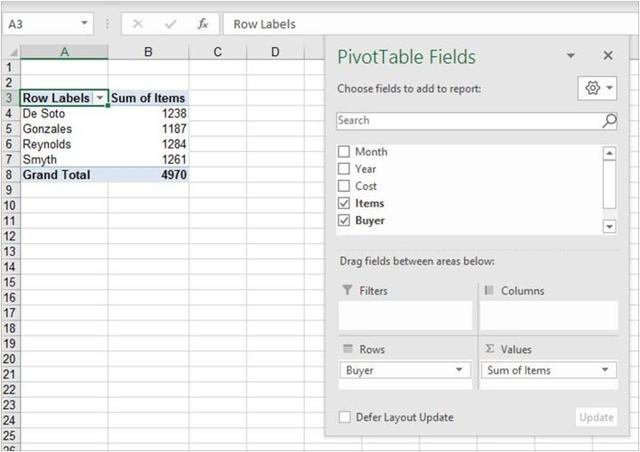The height and width of the screenshot is (452, 640).
Task: Open the Row Labels filter dropdown
Action: tap(100, 98)
